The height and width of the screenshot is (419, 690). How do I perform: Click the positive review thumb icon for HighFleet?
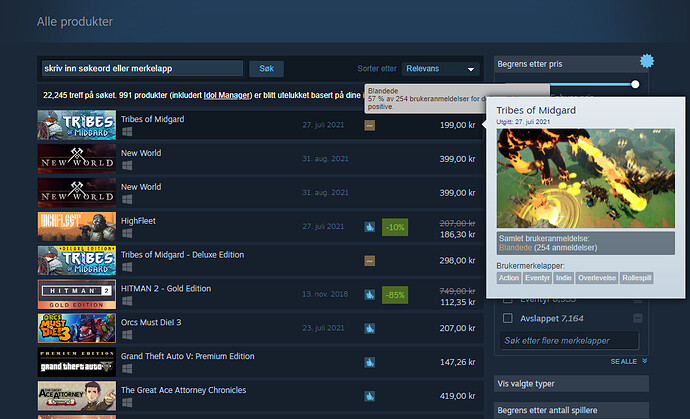(x=370, y=227)
